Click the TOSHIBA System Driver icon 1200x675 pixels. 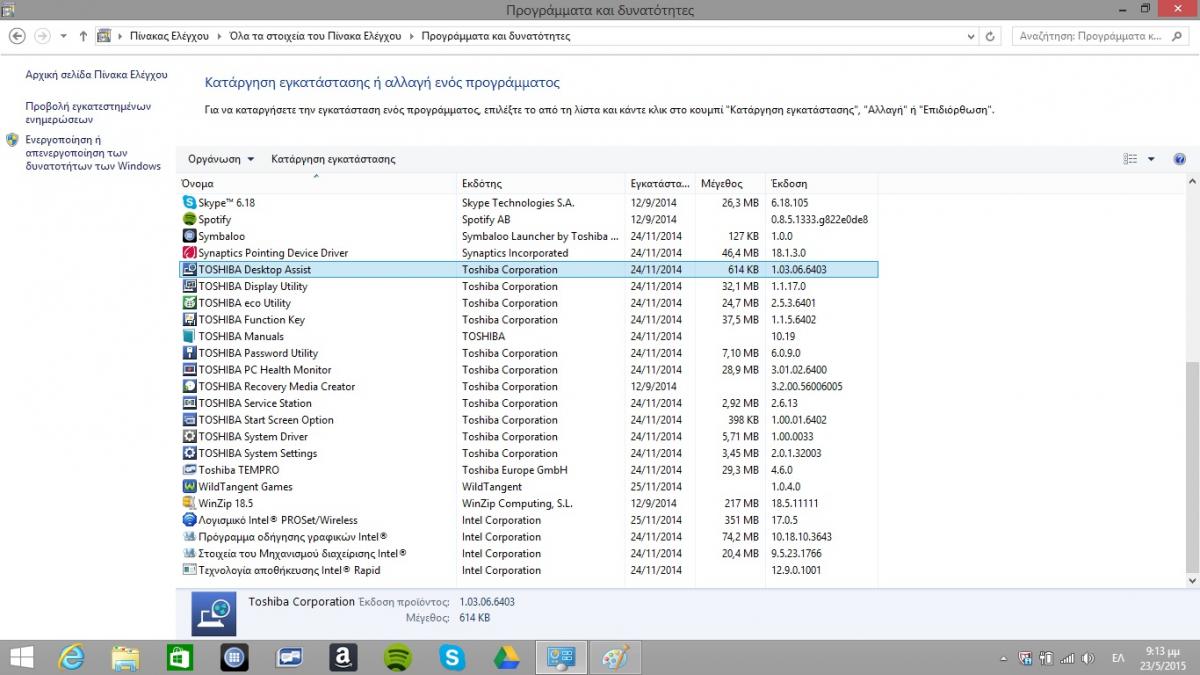(x=190, y=437)
